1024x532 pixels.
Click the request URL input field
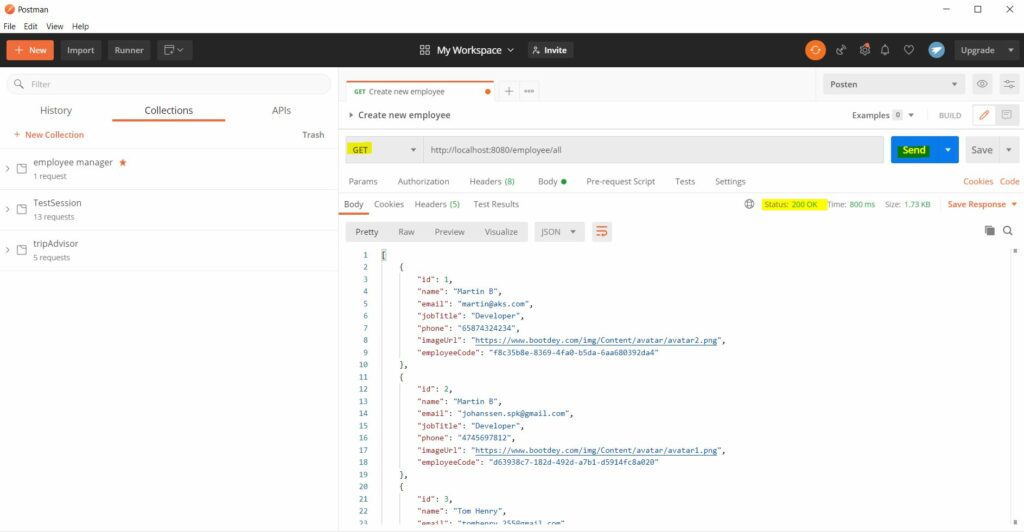coord(653,150)
